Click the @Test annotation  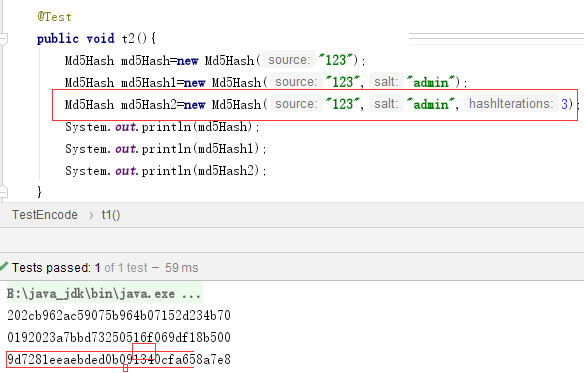pos(54,17)
